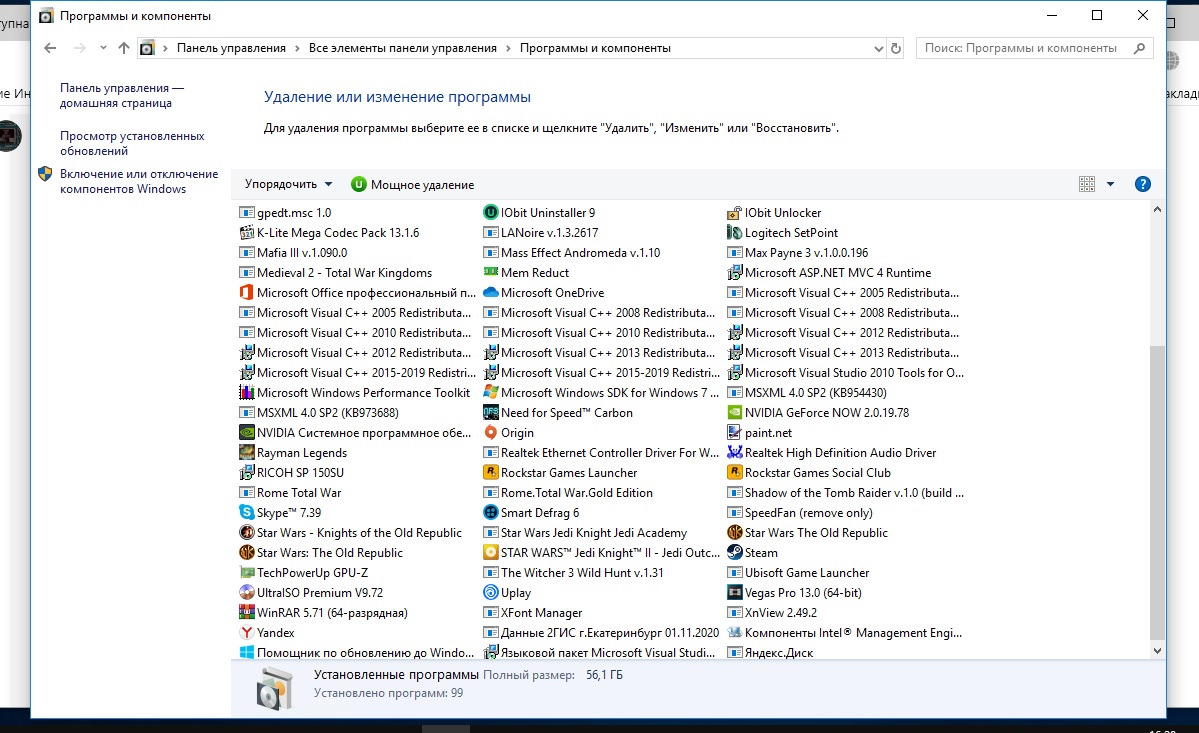This screenshot has width=1199, height=733.
Task: Click the TechPowerUp GPU-Z icon
Action: (246, 572)
